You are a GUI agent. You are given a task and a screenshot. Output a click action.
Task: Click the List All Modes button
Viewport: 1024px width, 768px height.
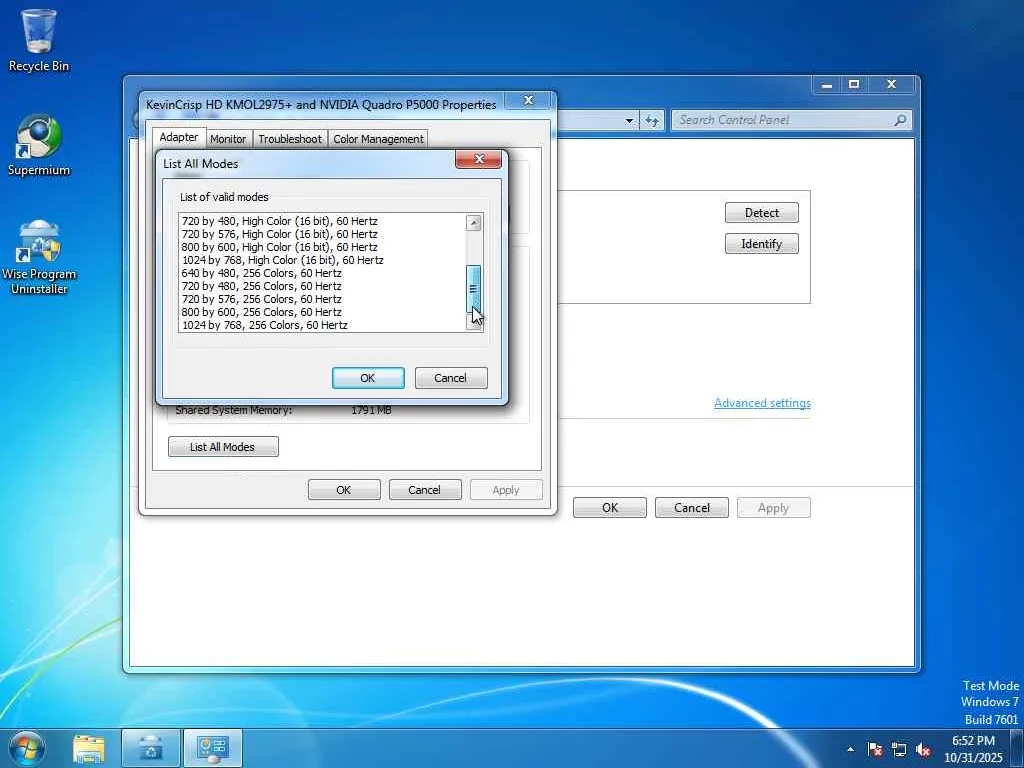[223, 447]
